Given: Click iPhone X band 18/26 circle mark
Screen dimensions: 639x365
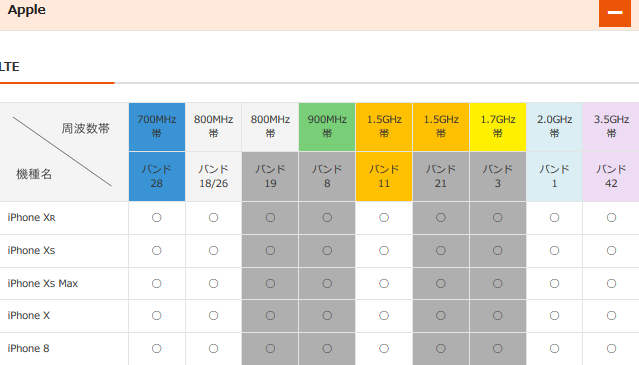Looking at the screenshot, I should [x=214, y=315].
